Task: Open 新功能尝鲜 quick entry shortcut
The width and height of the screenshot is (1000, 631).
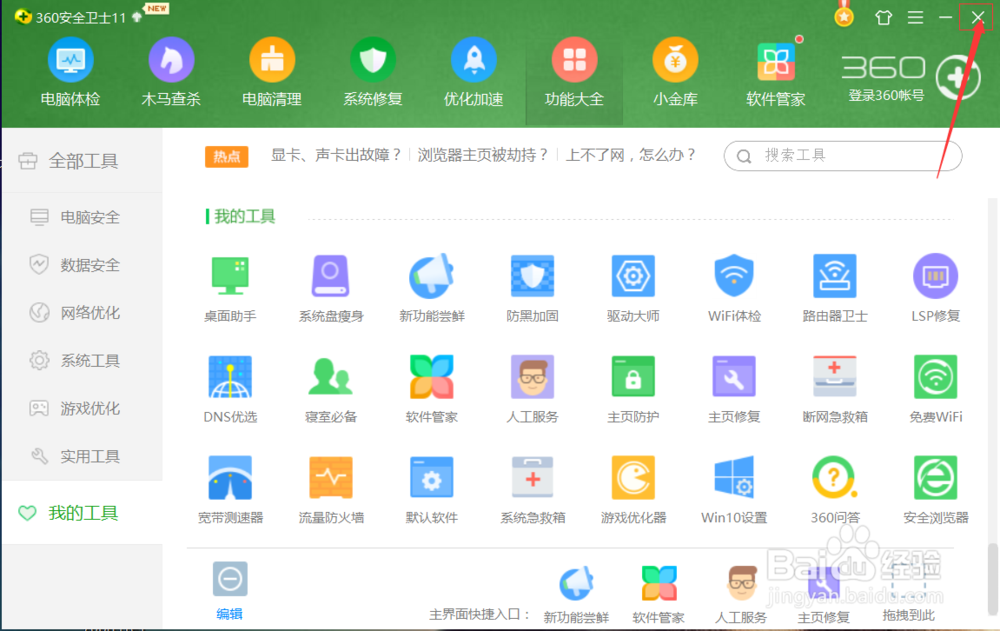Action: coord(577,594)
